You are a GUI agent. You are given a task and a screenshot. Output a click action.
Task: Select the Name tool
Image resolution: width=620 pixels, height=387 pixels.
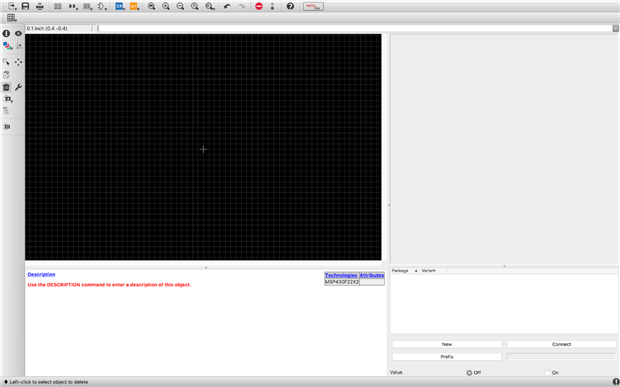(x=6, y=111)
